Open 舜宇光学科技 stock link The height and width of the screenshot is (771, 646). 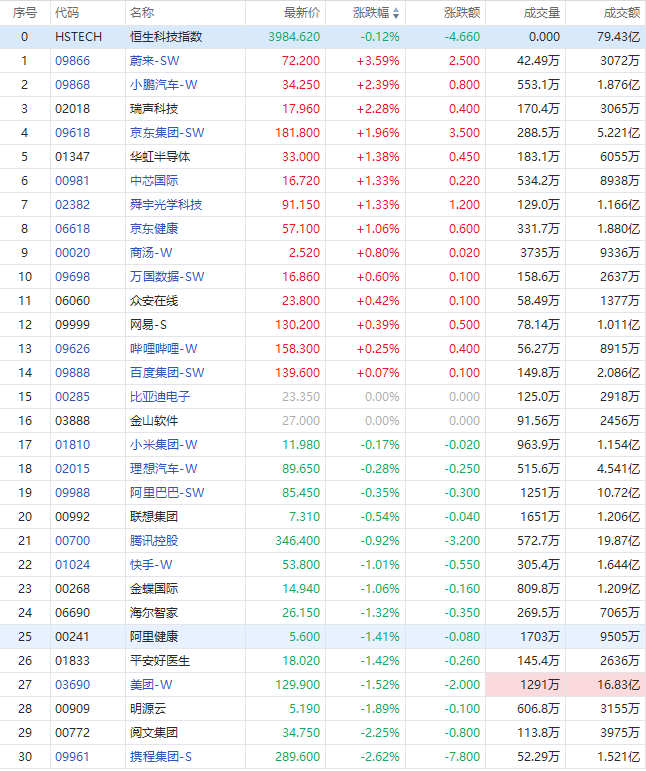pos(166,205)
